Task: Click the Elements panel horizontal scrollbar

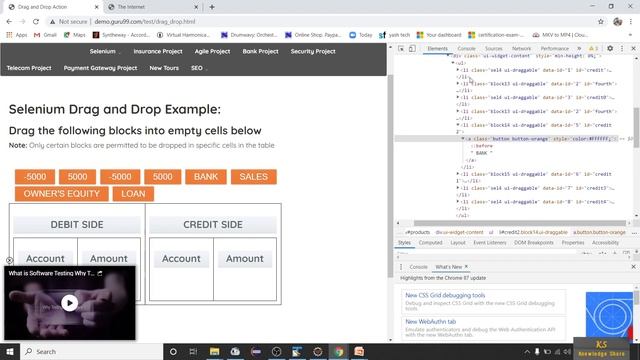Action: point(519,223)
